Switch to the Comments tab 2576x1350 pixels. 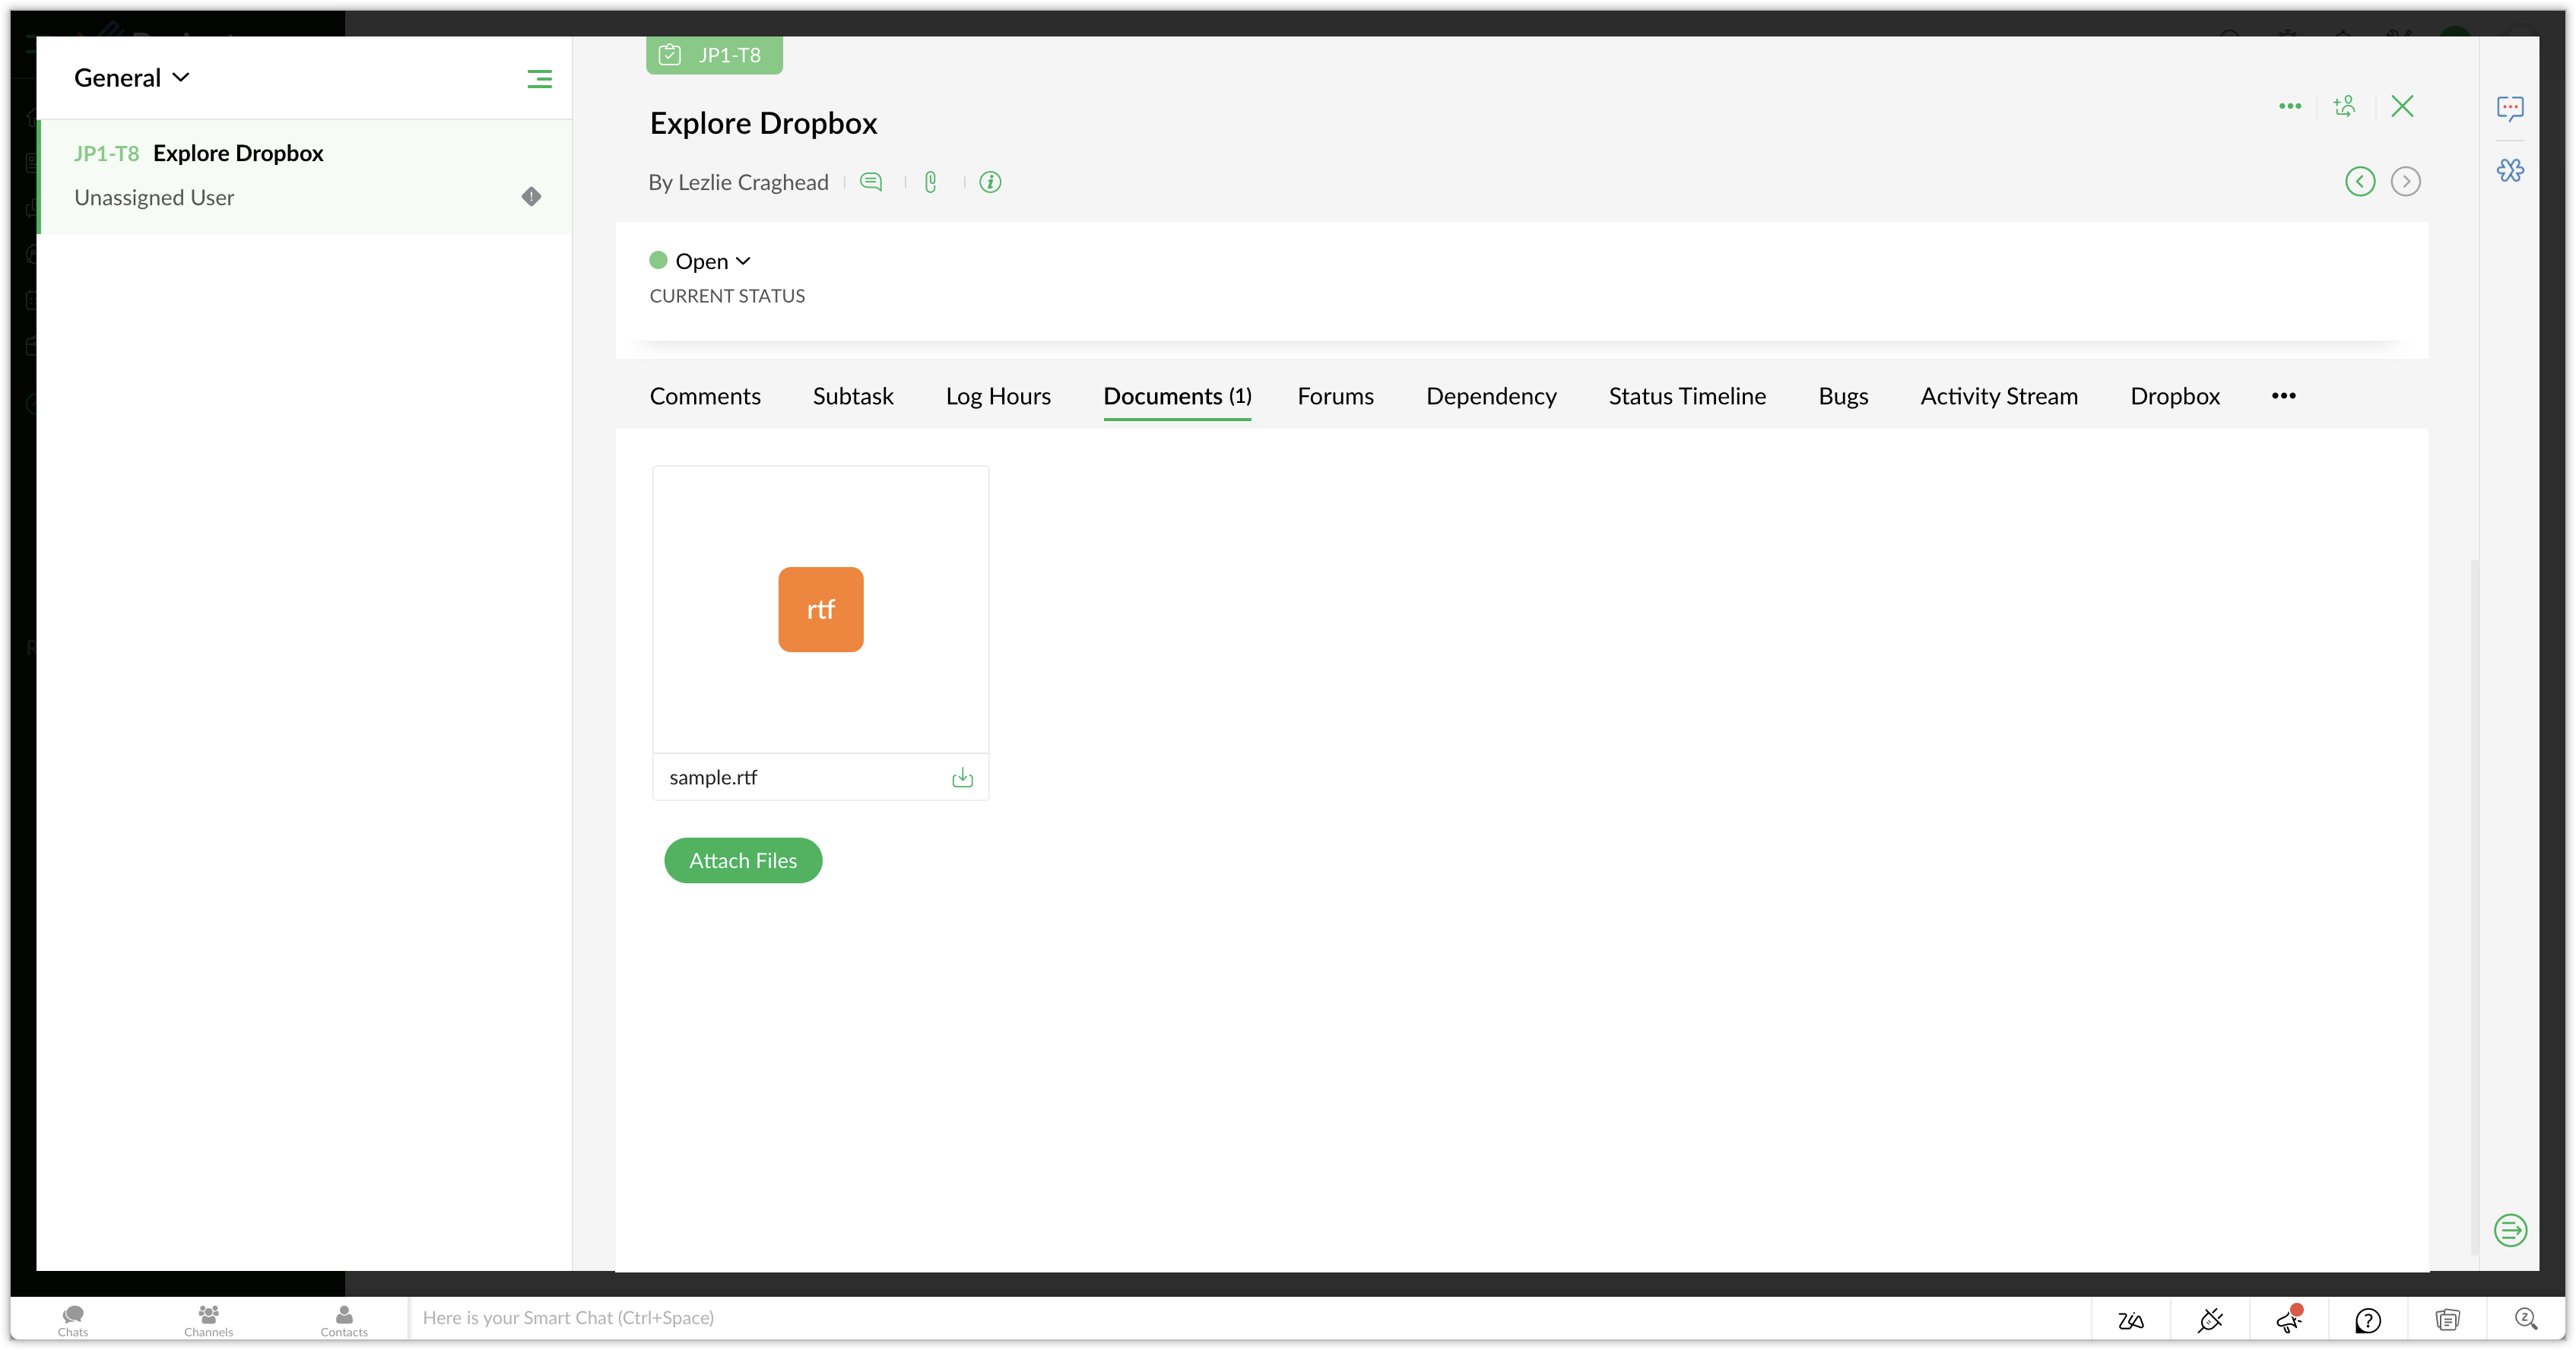pos(705,396)
